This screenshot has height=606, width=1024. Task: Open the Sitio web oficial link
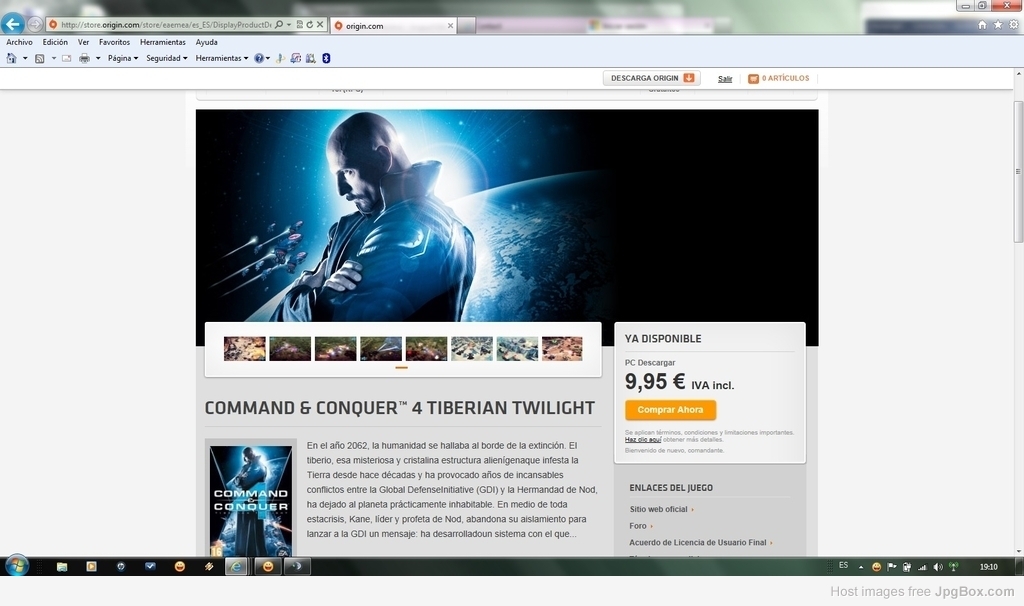tap(659, 509)
